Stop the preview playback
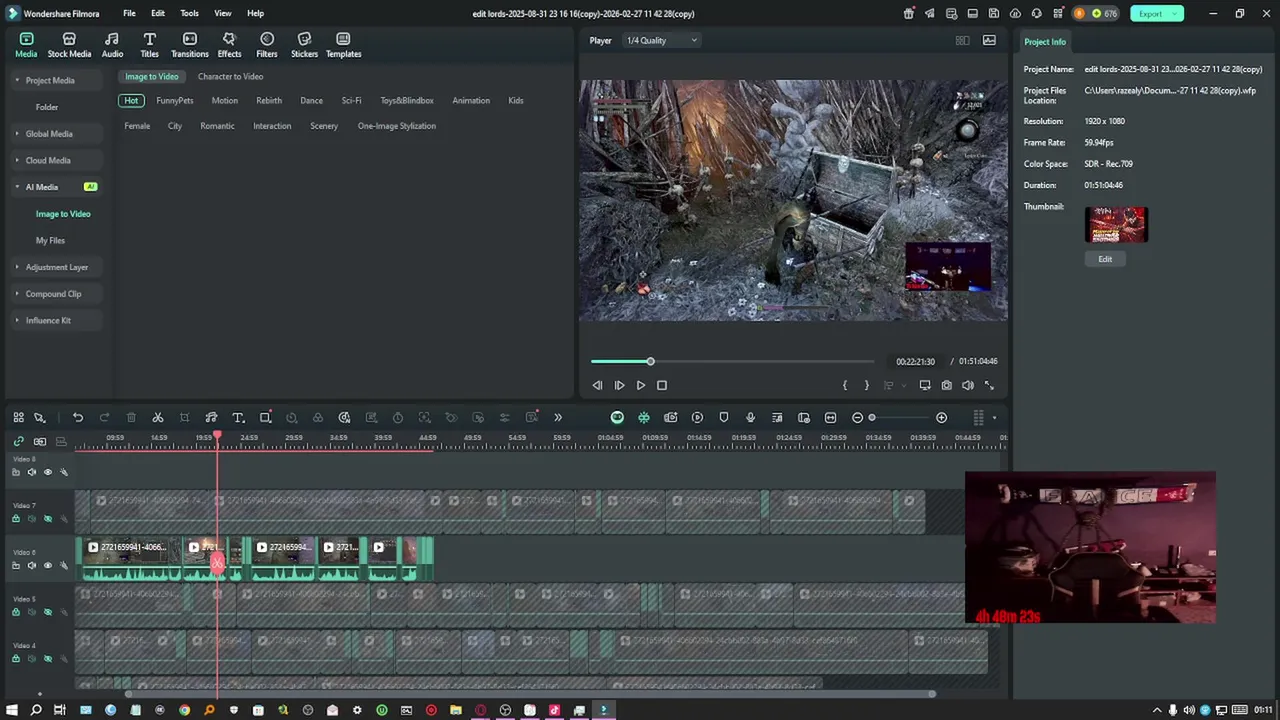This screenshot has width=1280, height=720. (661, 385)
